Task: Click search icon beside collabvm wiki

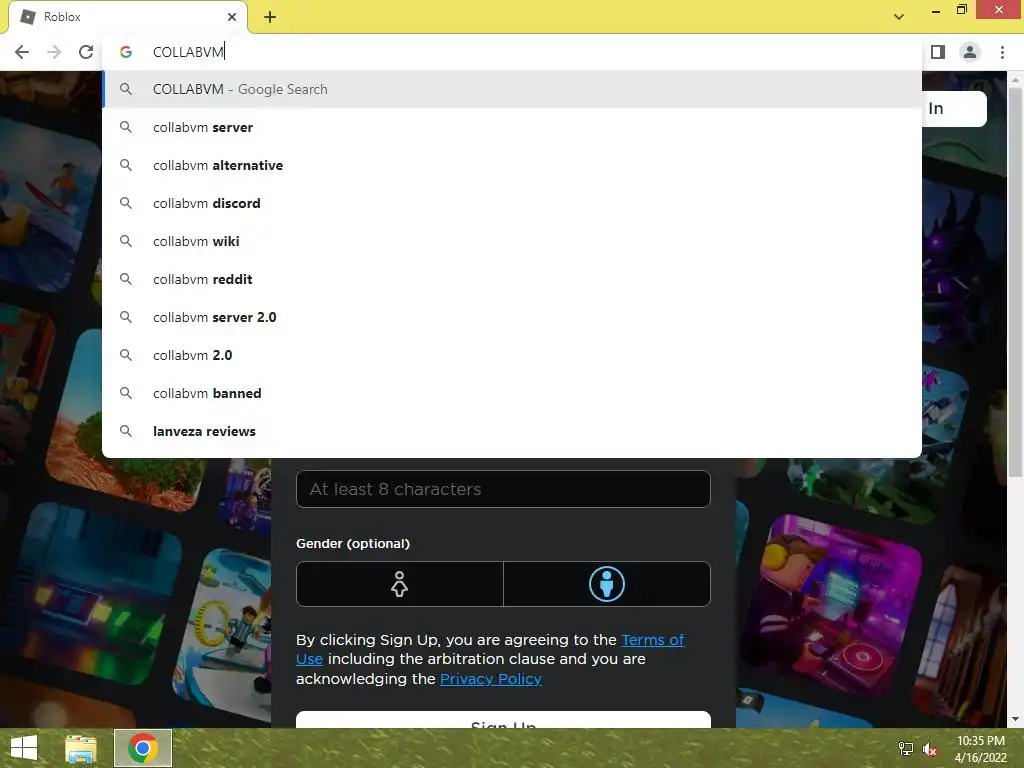Action: click(126, 241)
